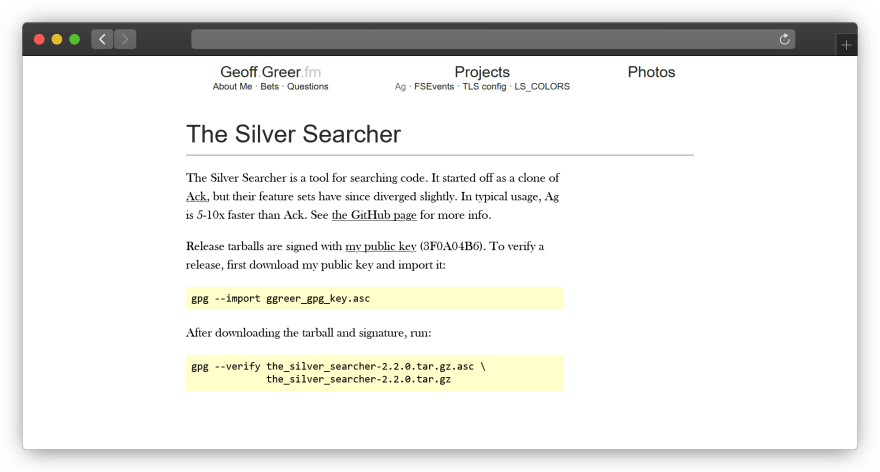Image resolution: width=880 pixels, height=472 pixels.
Task: Click the yellow minimize window button
Action: pyautogui.click(x=57, y=39)
